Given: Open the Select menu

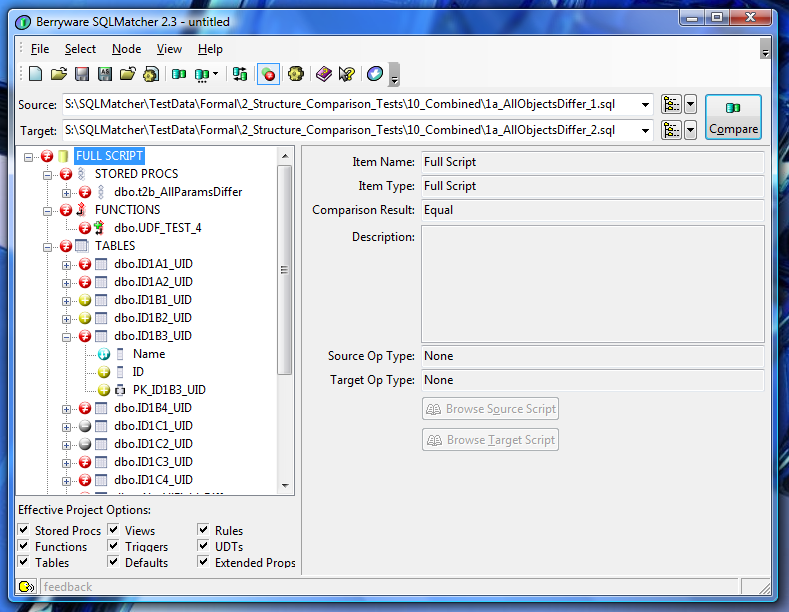Looking at the screenshot, I should 80,49.
